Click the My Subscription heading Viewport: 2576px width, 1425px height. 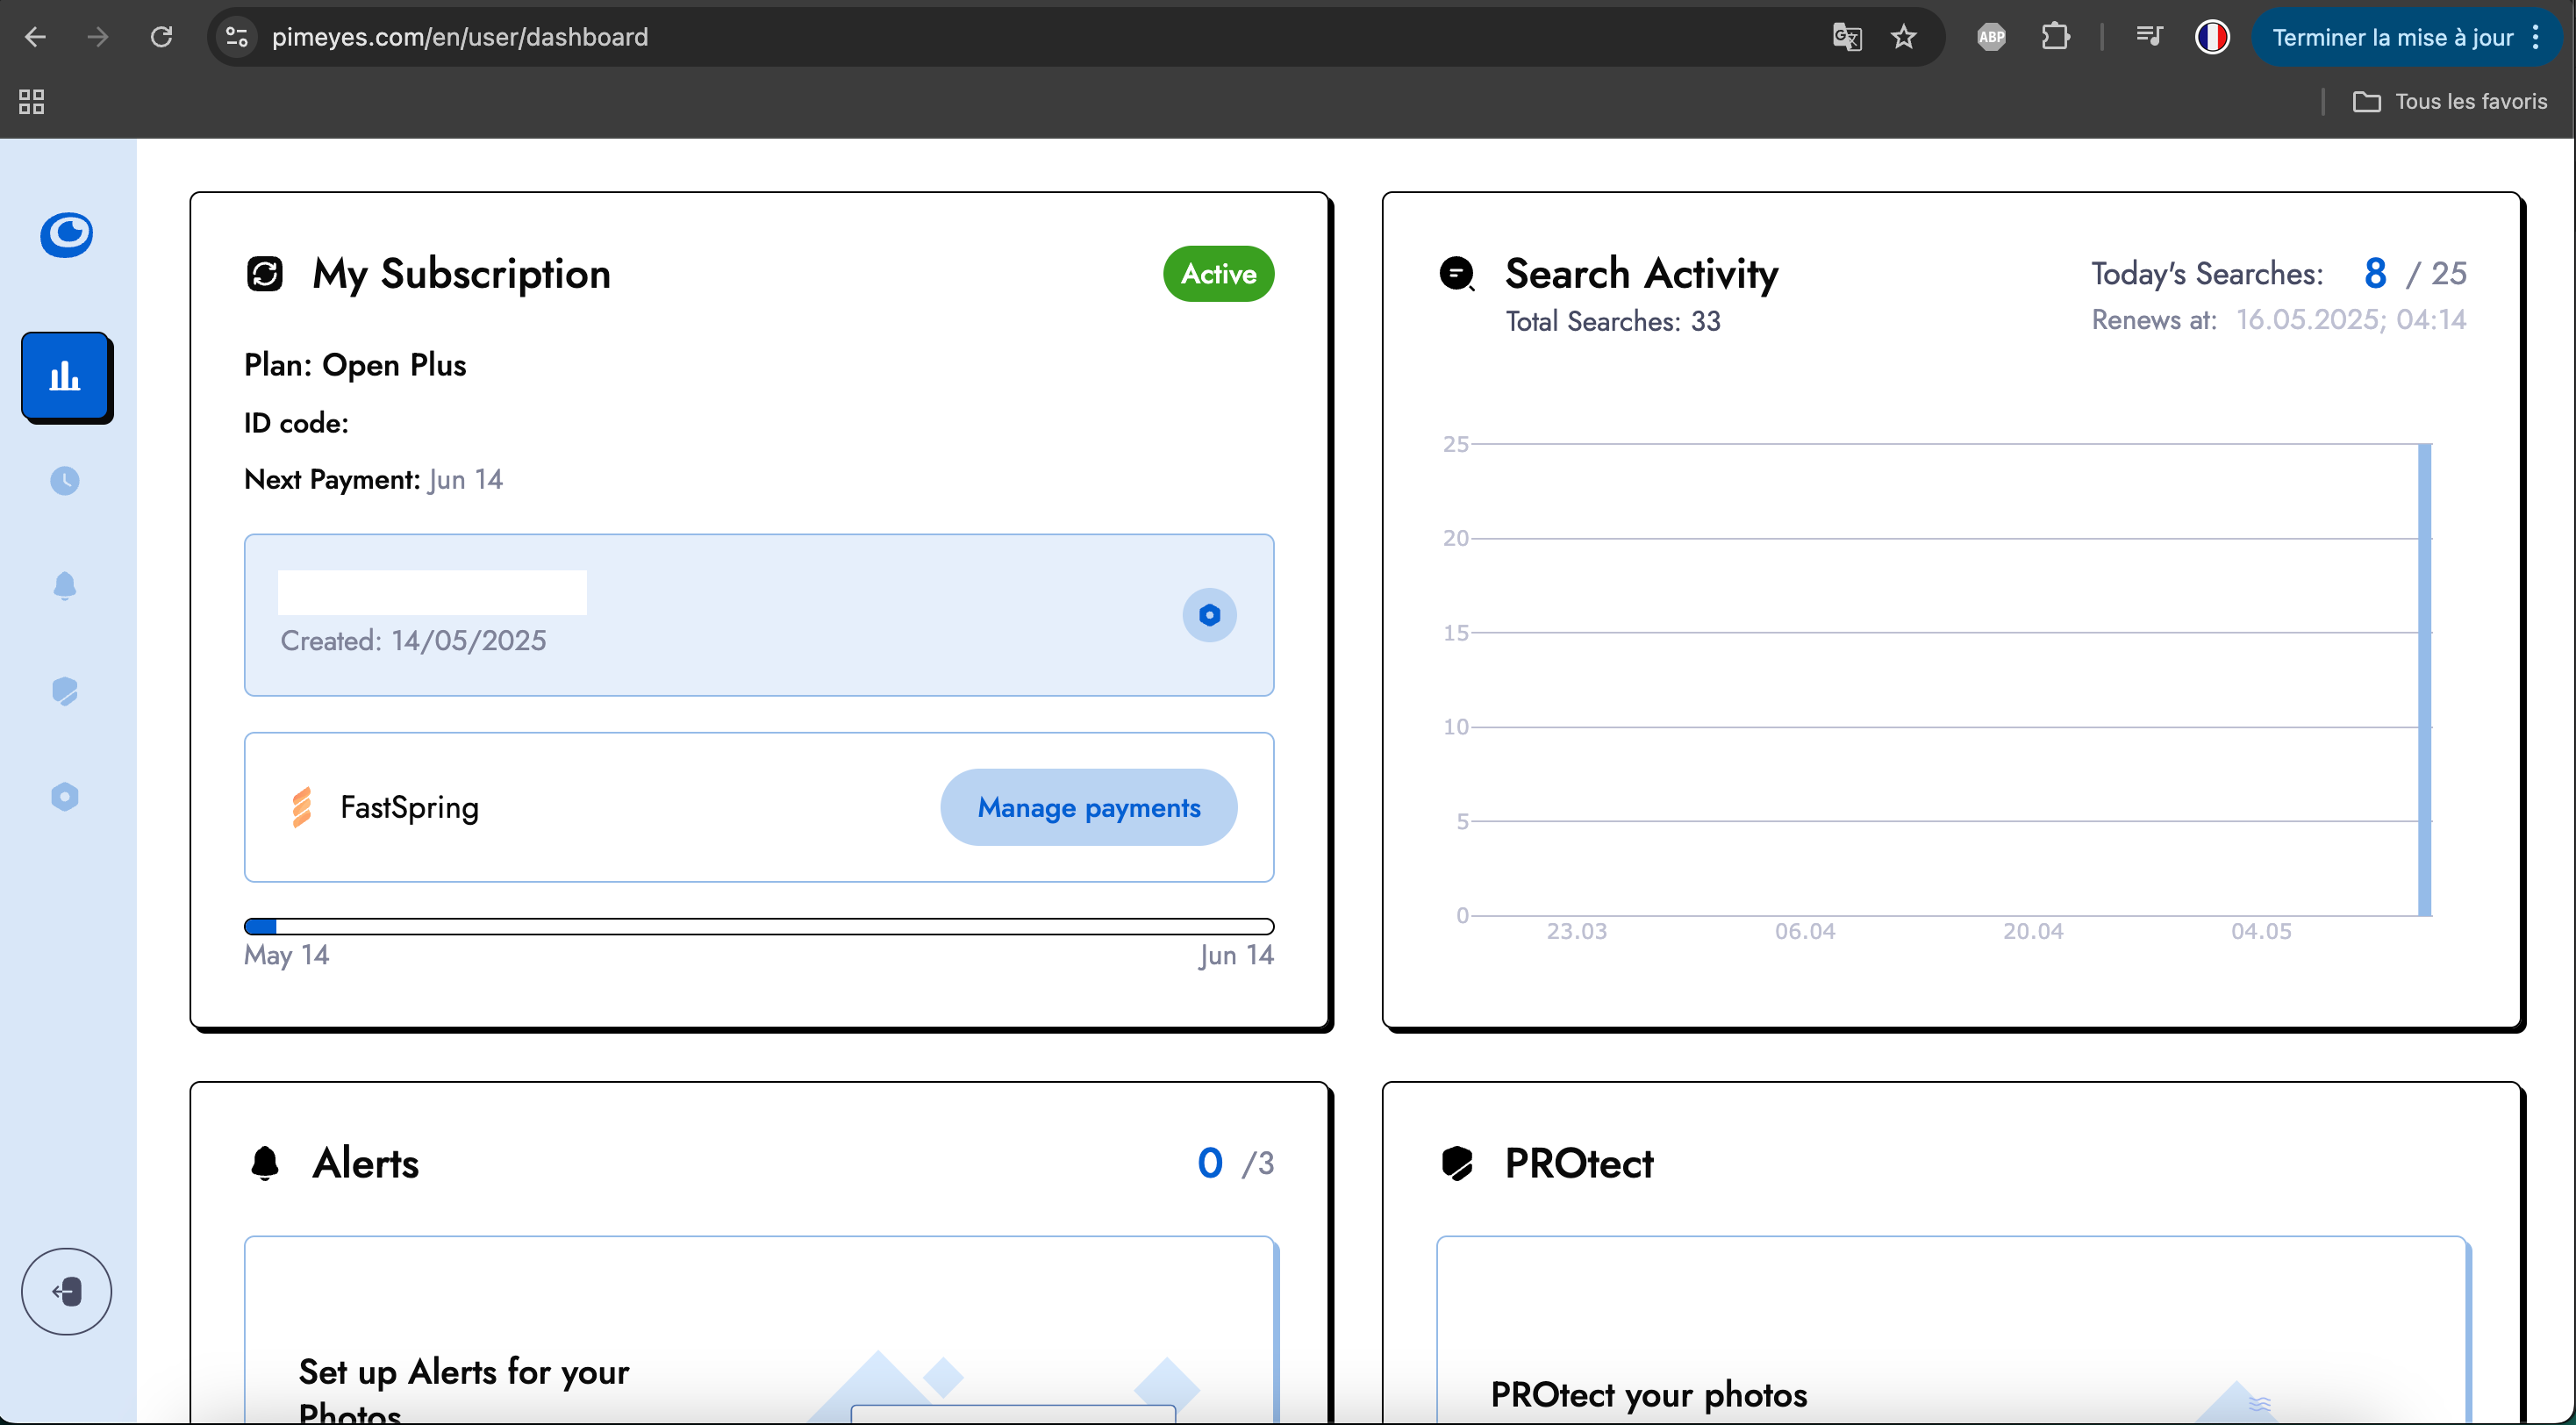click(461, 274)
